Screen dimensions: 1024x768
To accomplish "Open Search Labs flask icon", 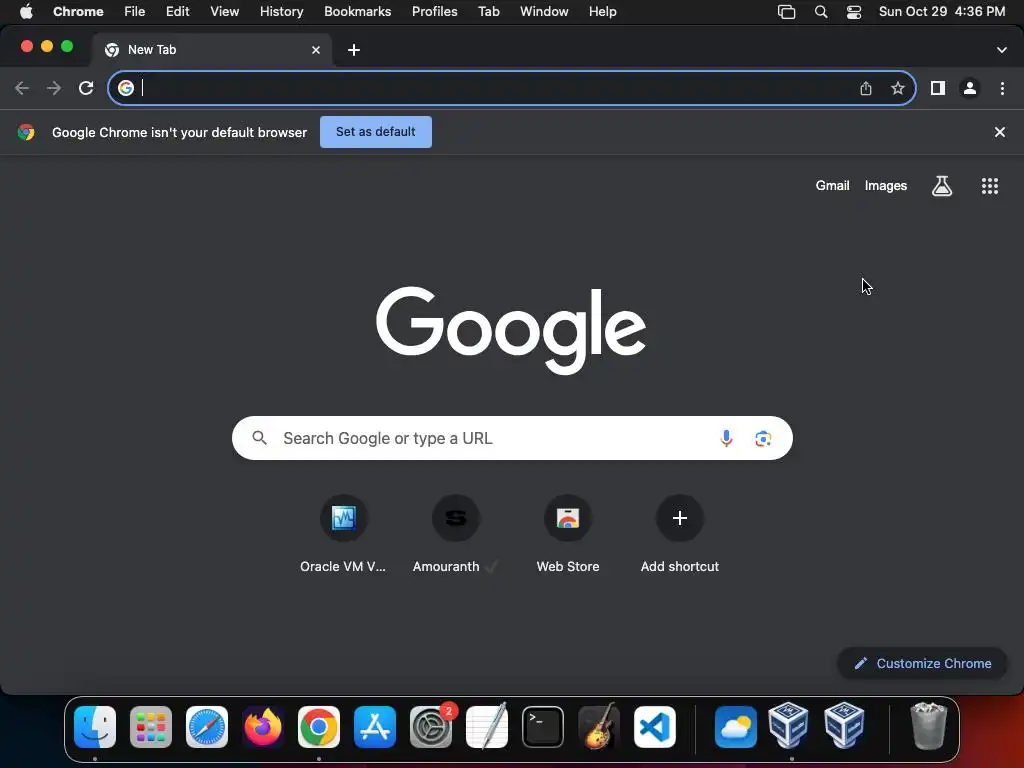I will [942, 186].
